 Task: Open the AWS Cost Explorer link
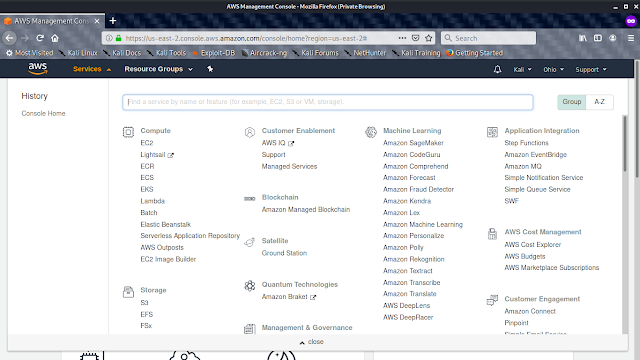click(x=532, y=244)
